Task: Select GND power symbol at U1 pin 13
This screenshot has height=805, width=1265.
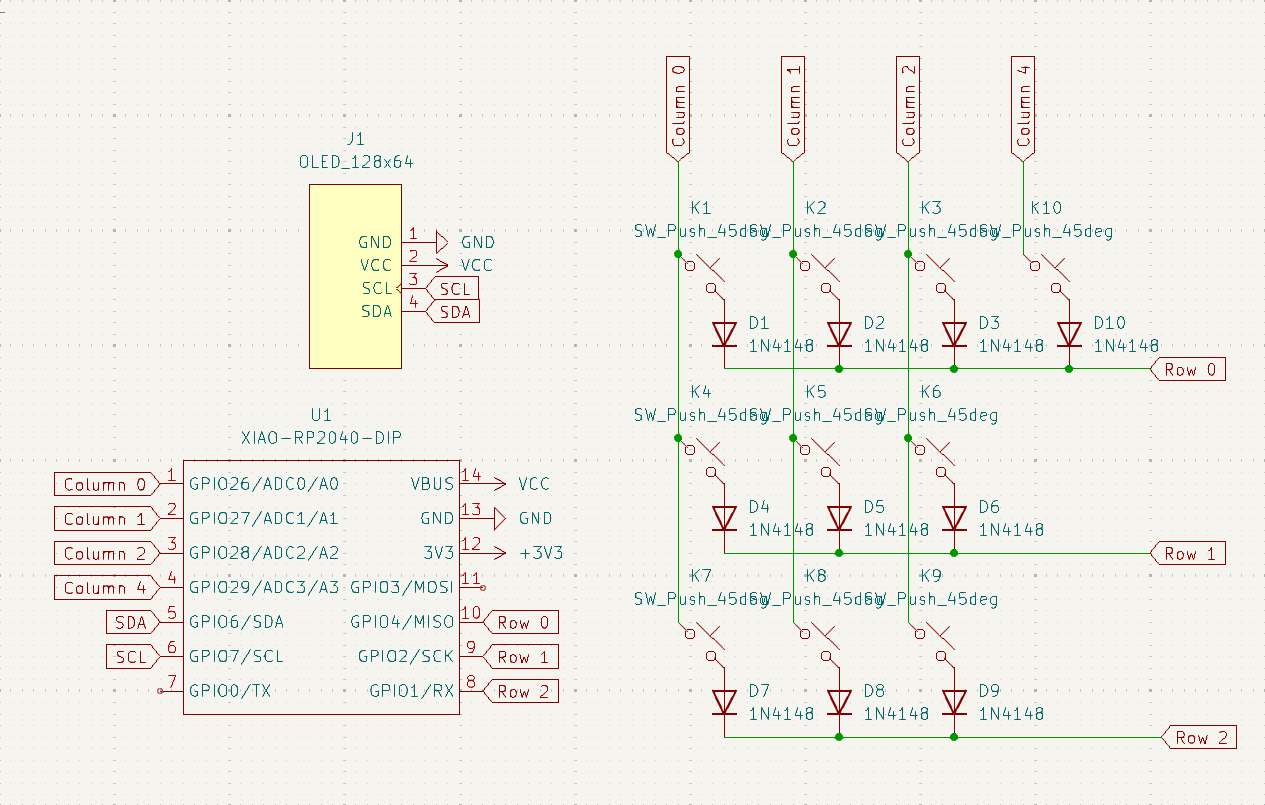Action: point(500,518)
